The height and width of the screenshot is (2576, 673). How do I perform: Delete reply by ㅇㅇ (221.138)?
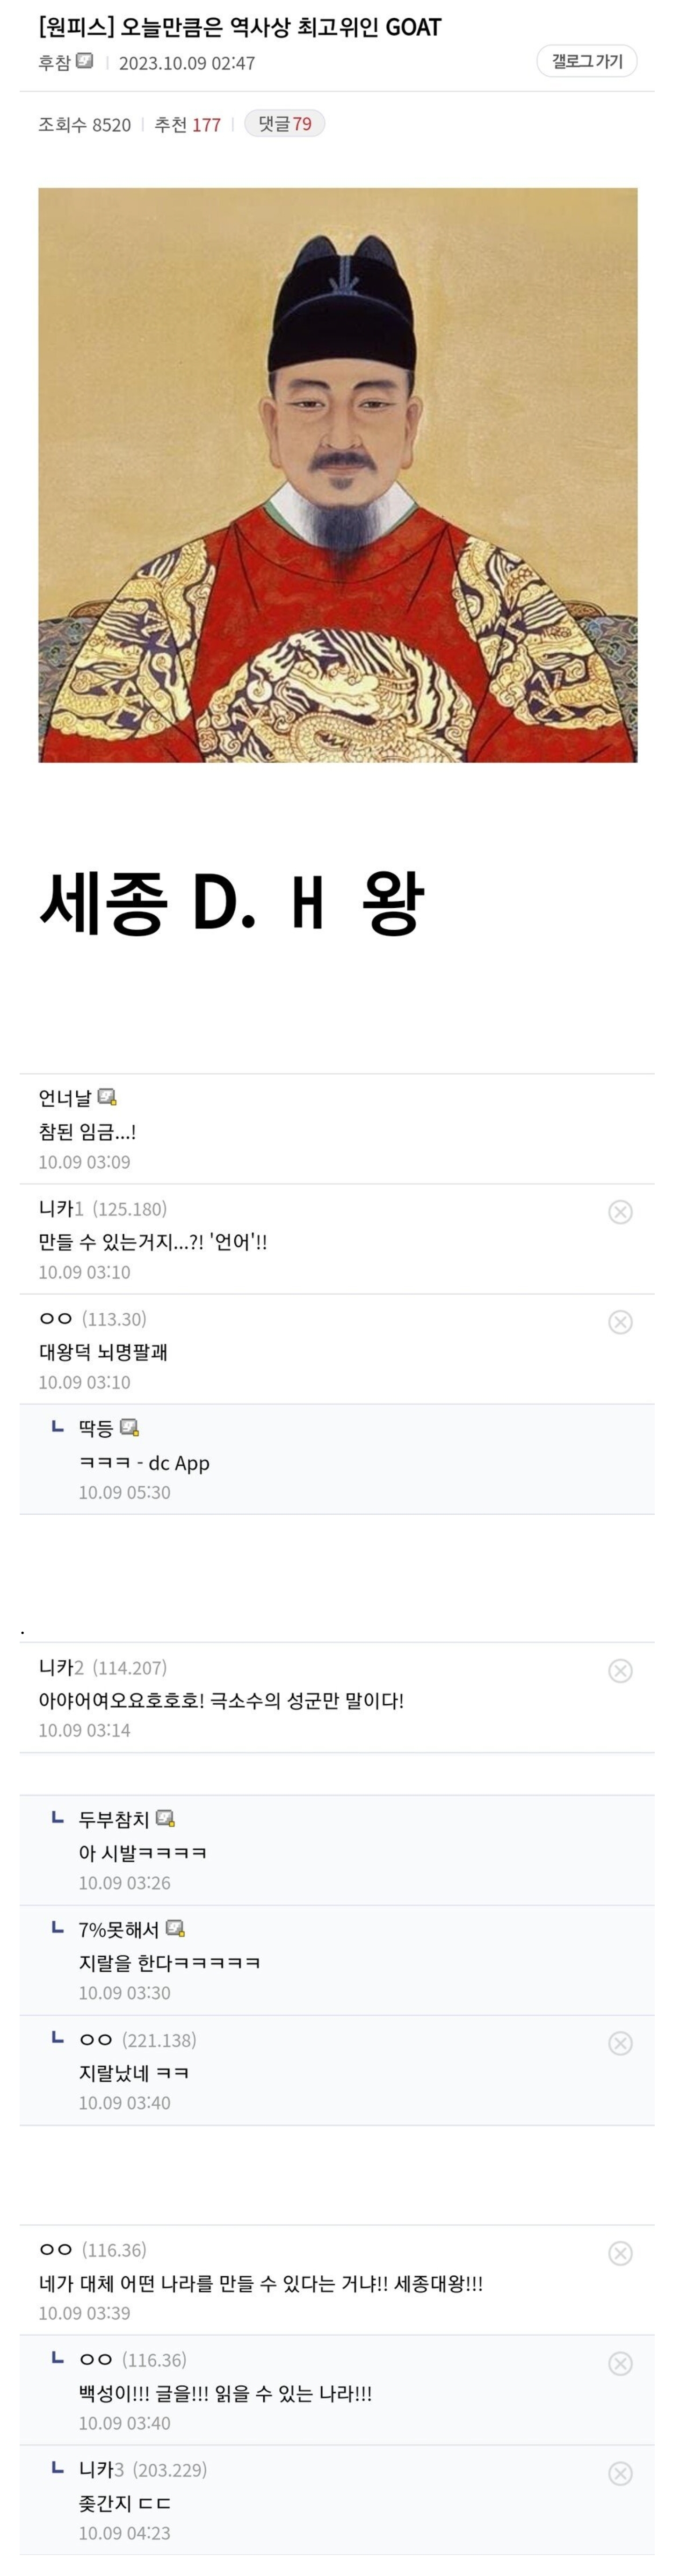(620, 2043)
